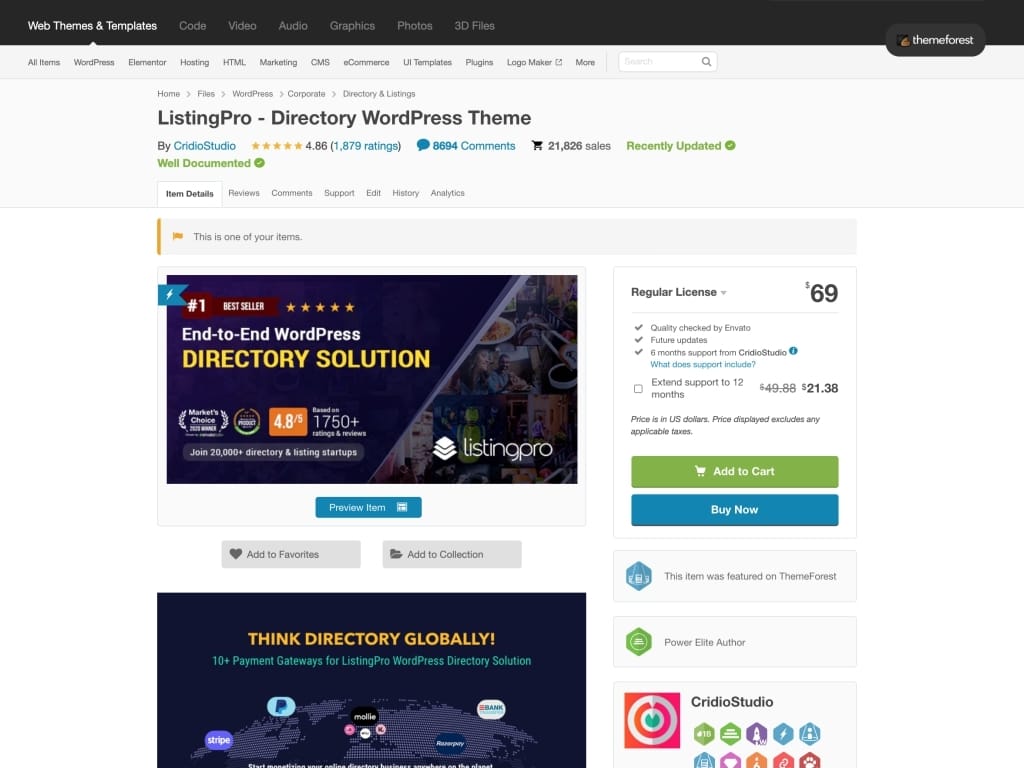
Task: Click Add to Collection button
Action: 452,554
